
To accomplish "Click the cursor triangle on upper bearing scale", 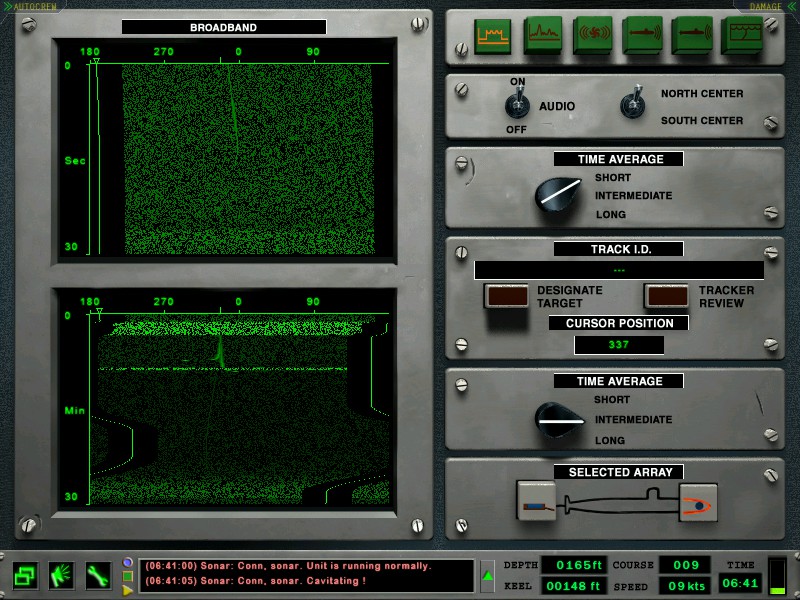I will [96, 61].
